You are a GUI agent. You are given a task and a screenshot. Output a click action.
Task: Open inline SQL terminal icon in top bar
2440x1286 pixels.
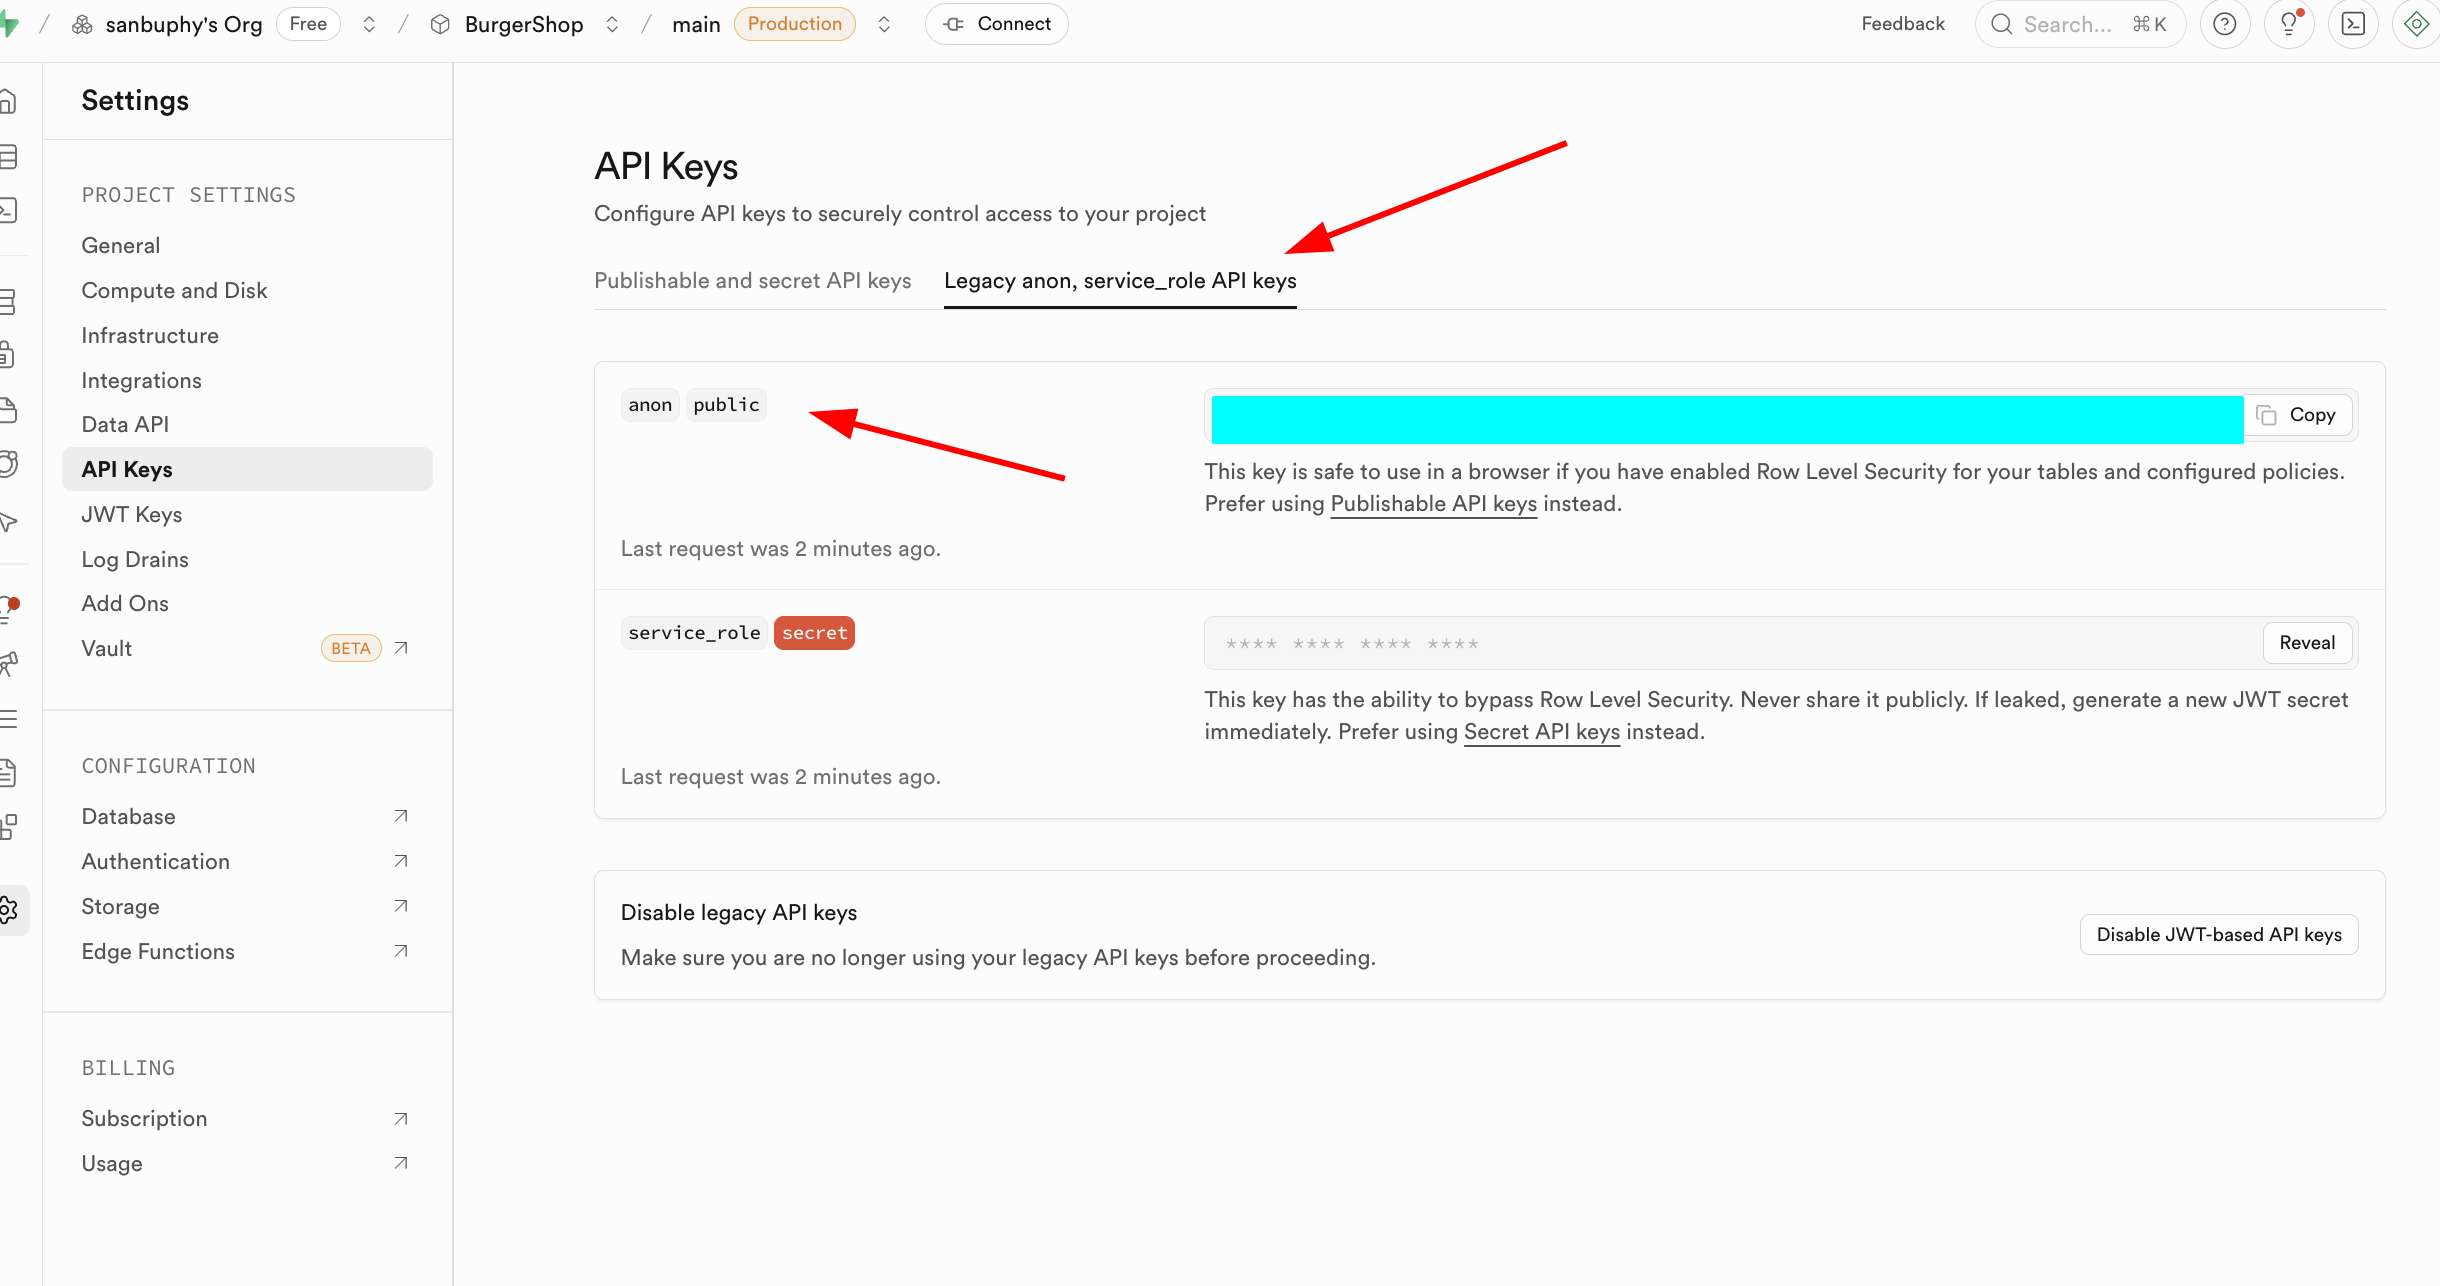pyautogui.click(x=2353, y=24)
